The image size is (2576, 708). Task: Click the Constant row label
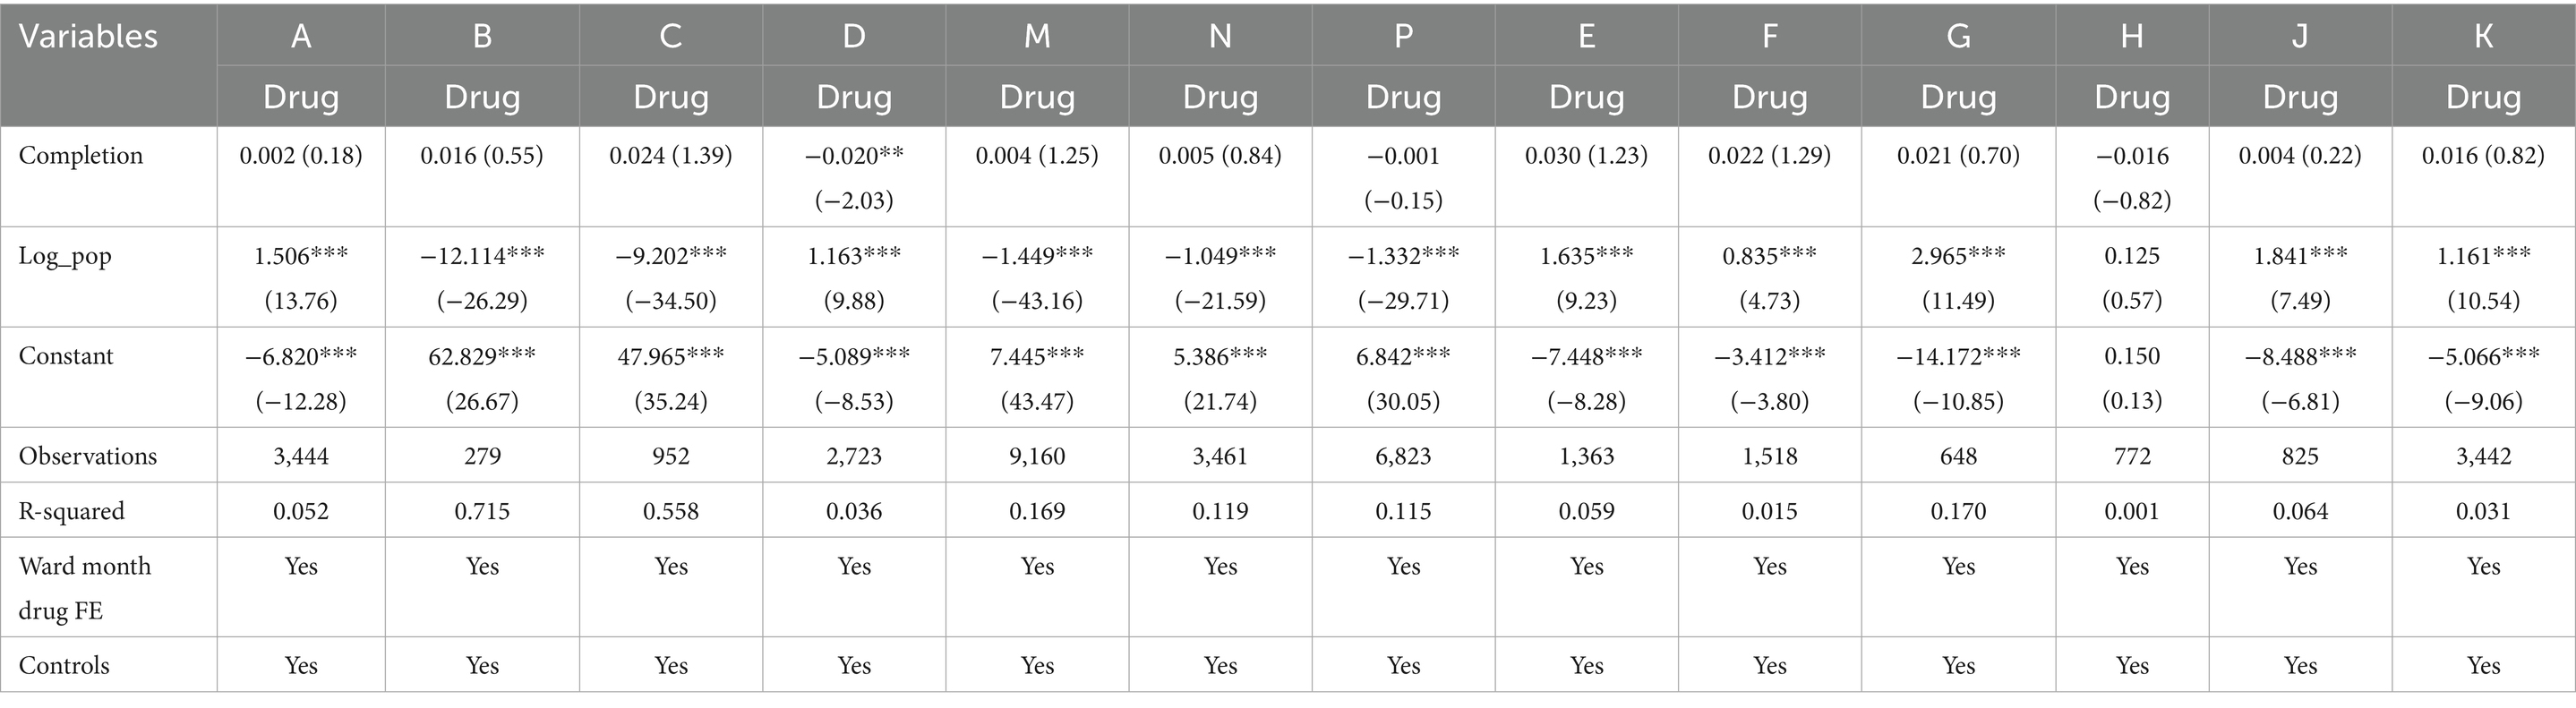point(66,356)
